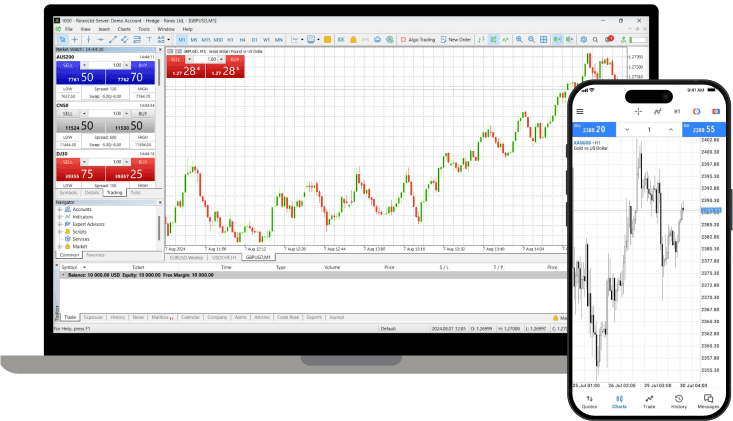Switch to the Calendar tab in Toolbox
733x421 pixels.
(190, 316)
